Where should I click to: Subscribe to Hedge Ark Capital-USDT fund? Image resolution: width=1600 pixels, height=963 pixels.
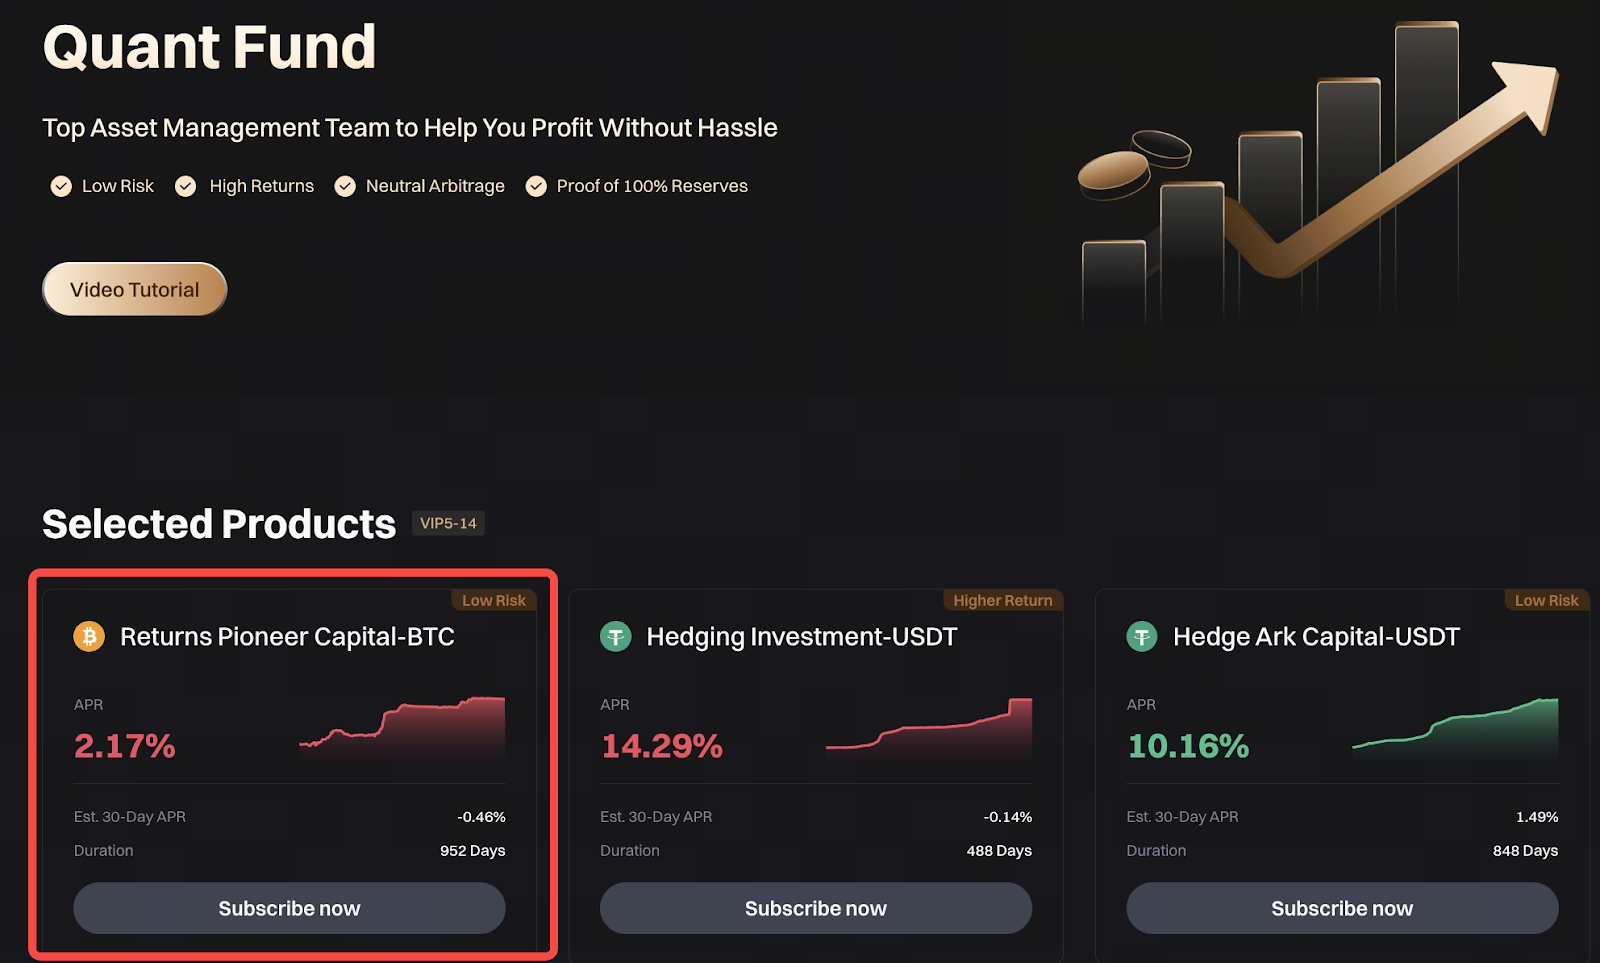pyautogui.click(x=1342, y=908)
